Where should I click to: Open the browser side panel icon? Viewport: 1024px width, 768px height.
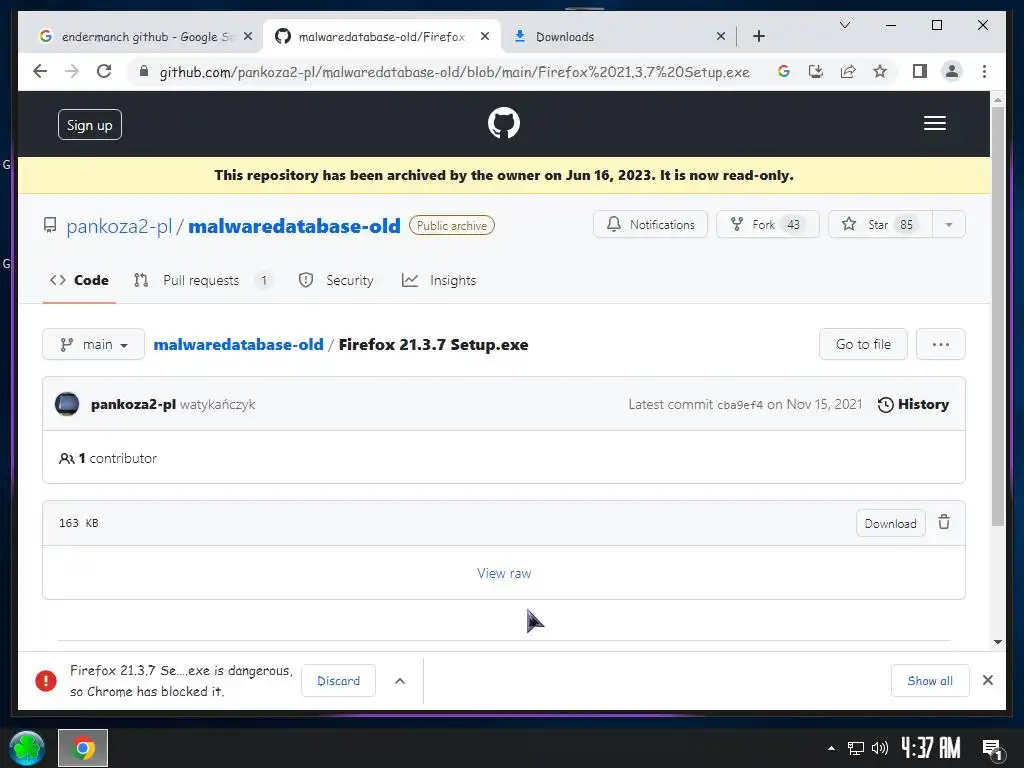920,71
